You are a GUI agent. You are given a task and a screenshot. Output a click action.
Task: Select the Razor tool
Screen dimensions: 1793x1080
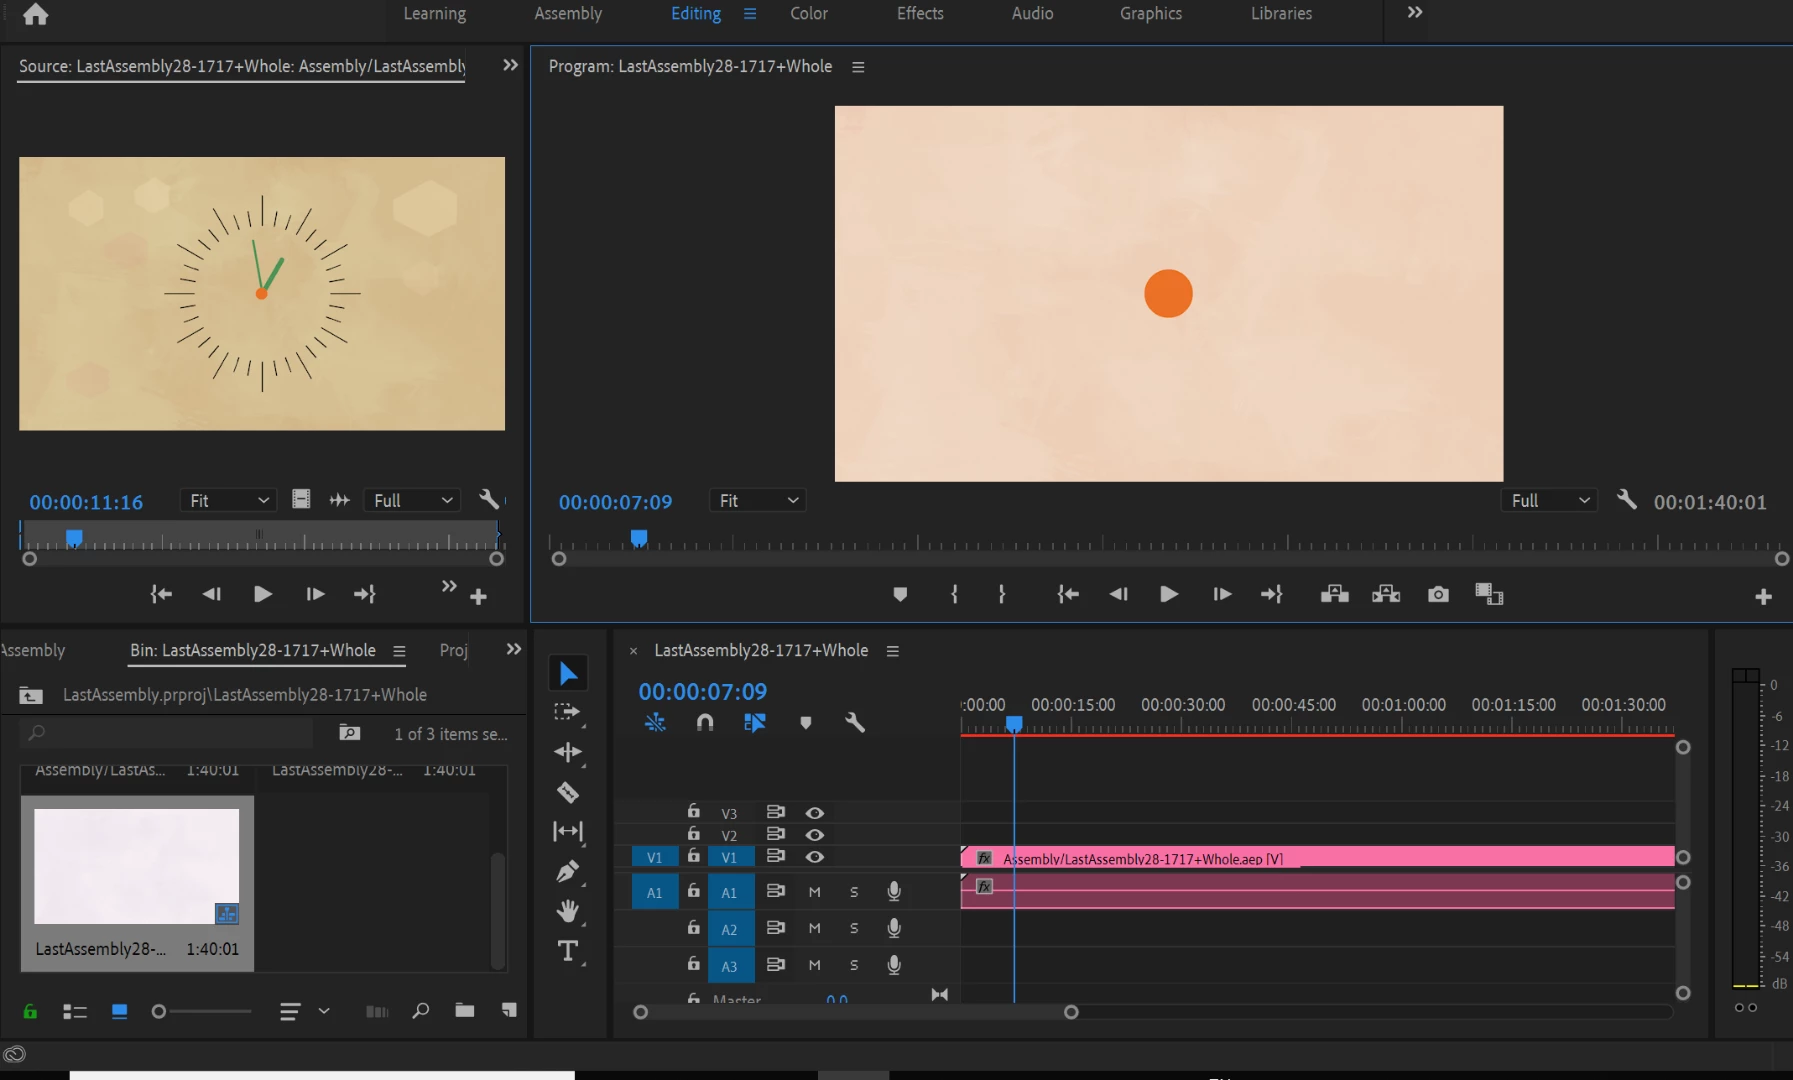[567, 792]
